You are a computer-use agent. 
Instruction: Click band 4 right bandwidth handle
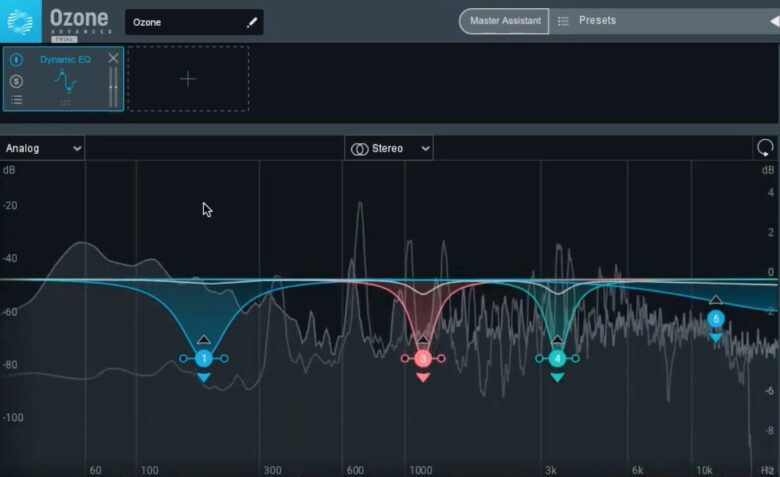[575, 358]
